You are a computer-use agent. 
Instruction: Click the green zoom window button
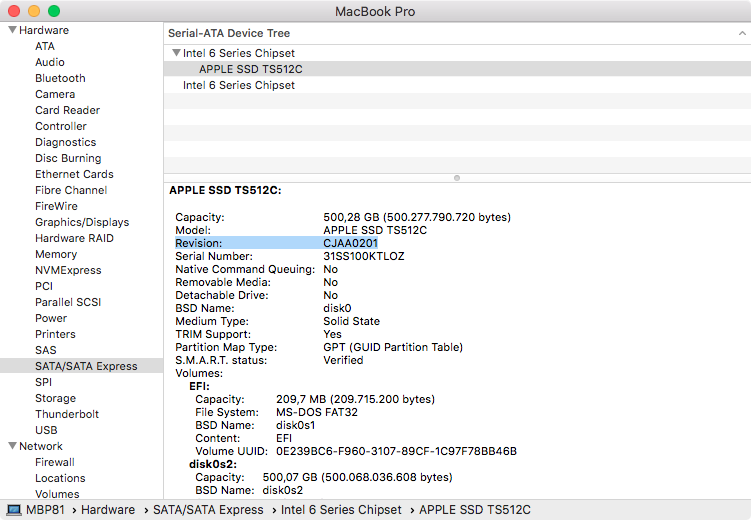54,11
